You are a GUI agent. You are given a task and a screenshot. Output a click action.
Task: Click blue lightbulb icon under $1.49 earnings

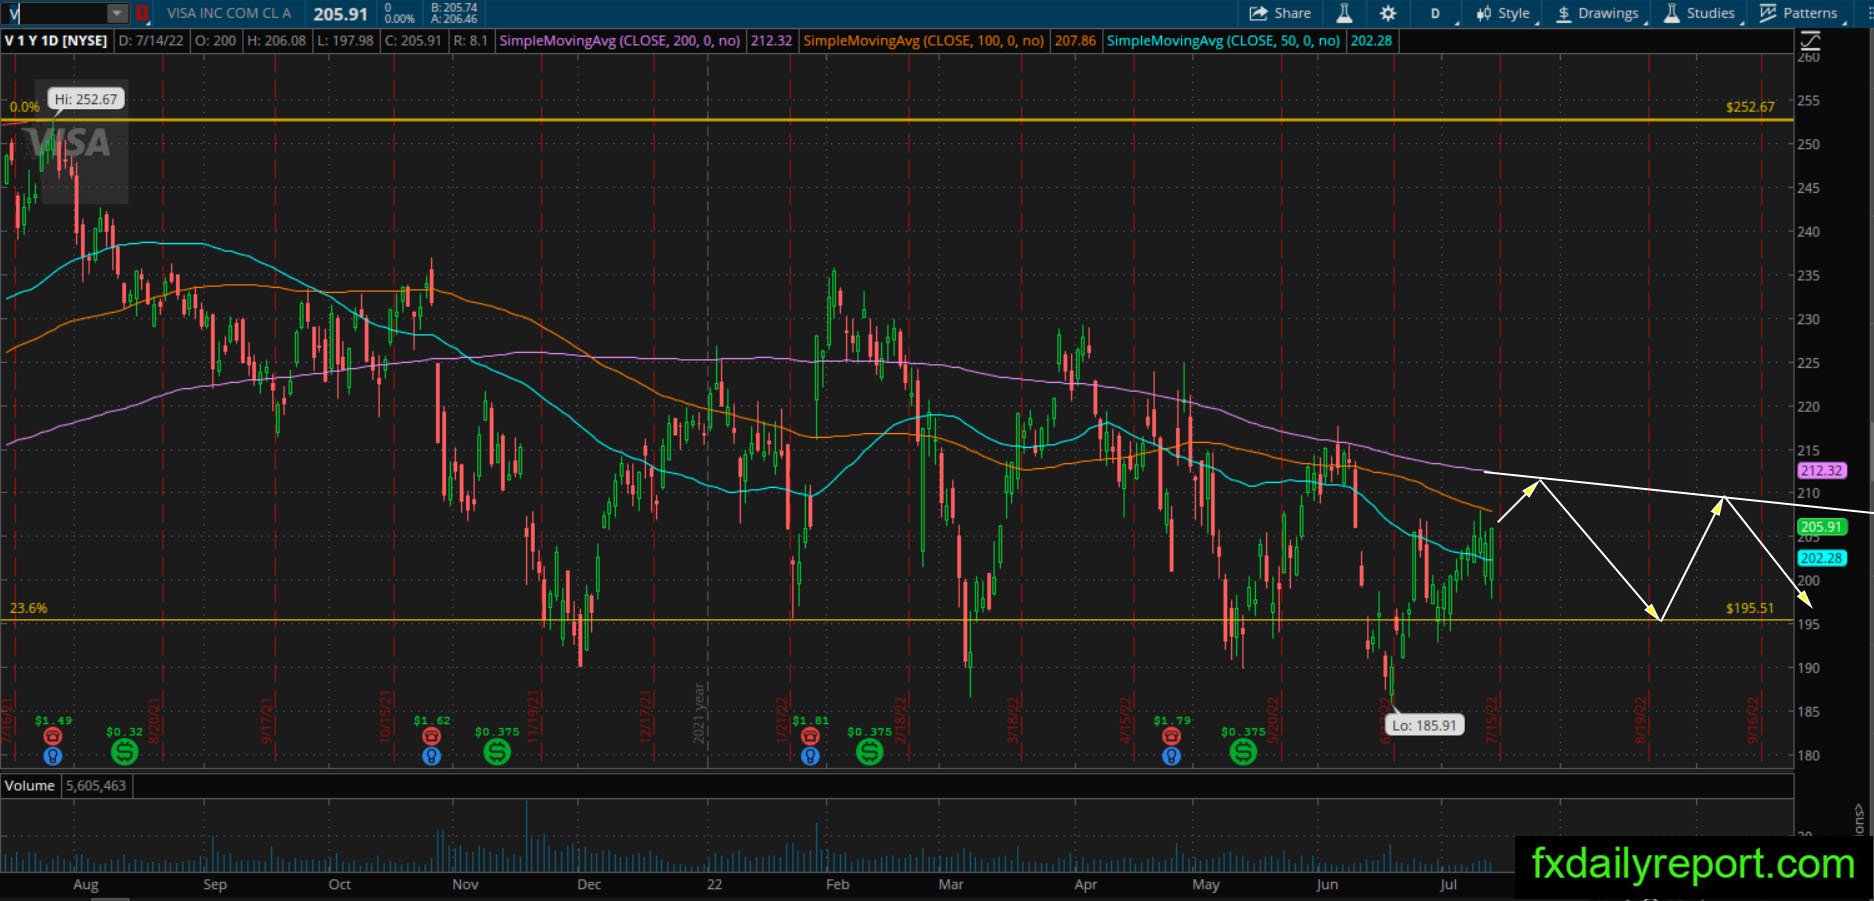53,756
